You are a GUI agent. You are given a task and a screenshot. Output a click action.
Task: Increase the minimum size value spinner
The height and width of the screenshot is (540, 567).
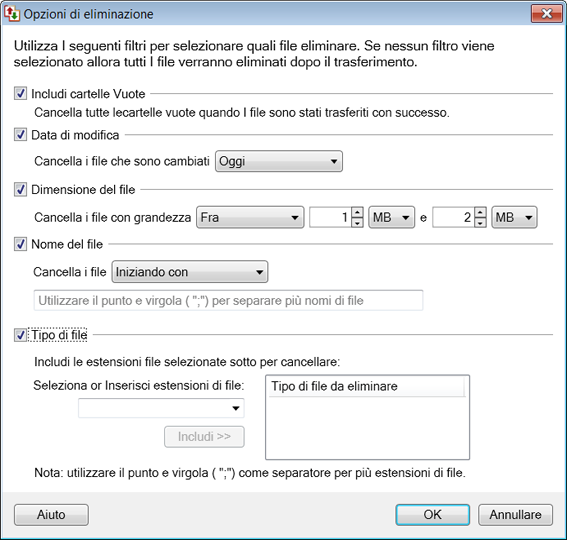click(357, 212)
